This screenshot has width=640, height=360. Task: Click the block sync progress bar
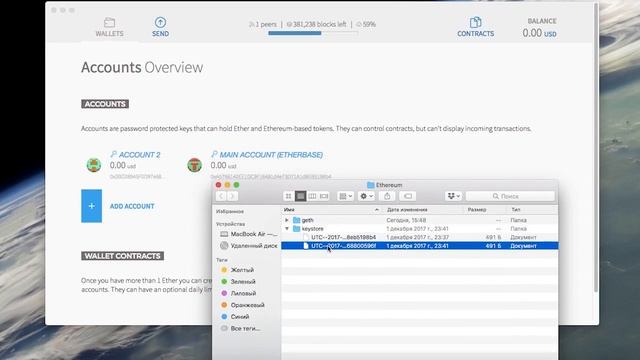coord(313,33)
